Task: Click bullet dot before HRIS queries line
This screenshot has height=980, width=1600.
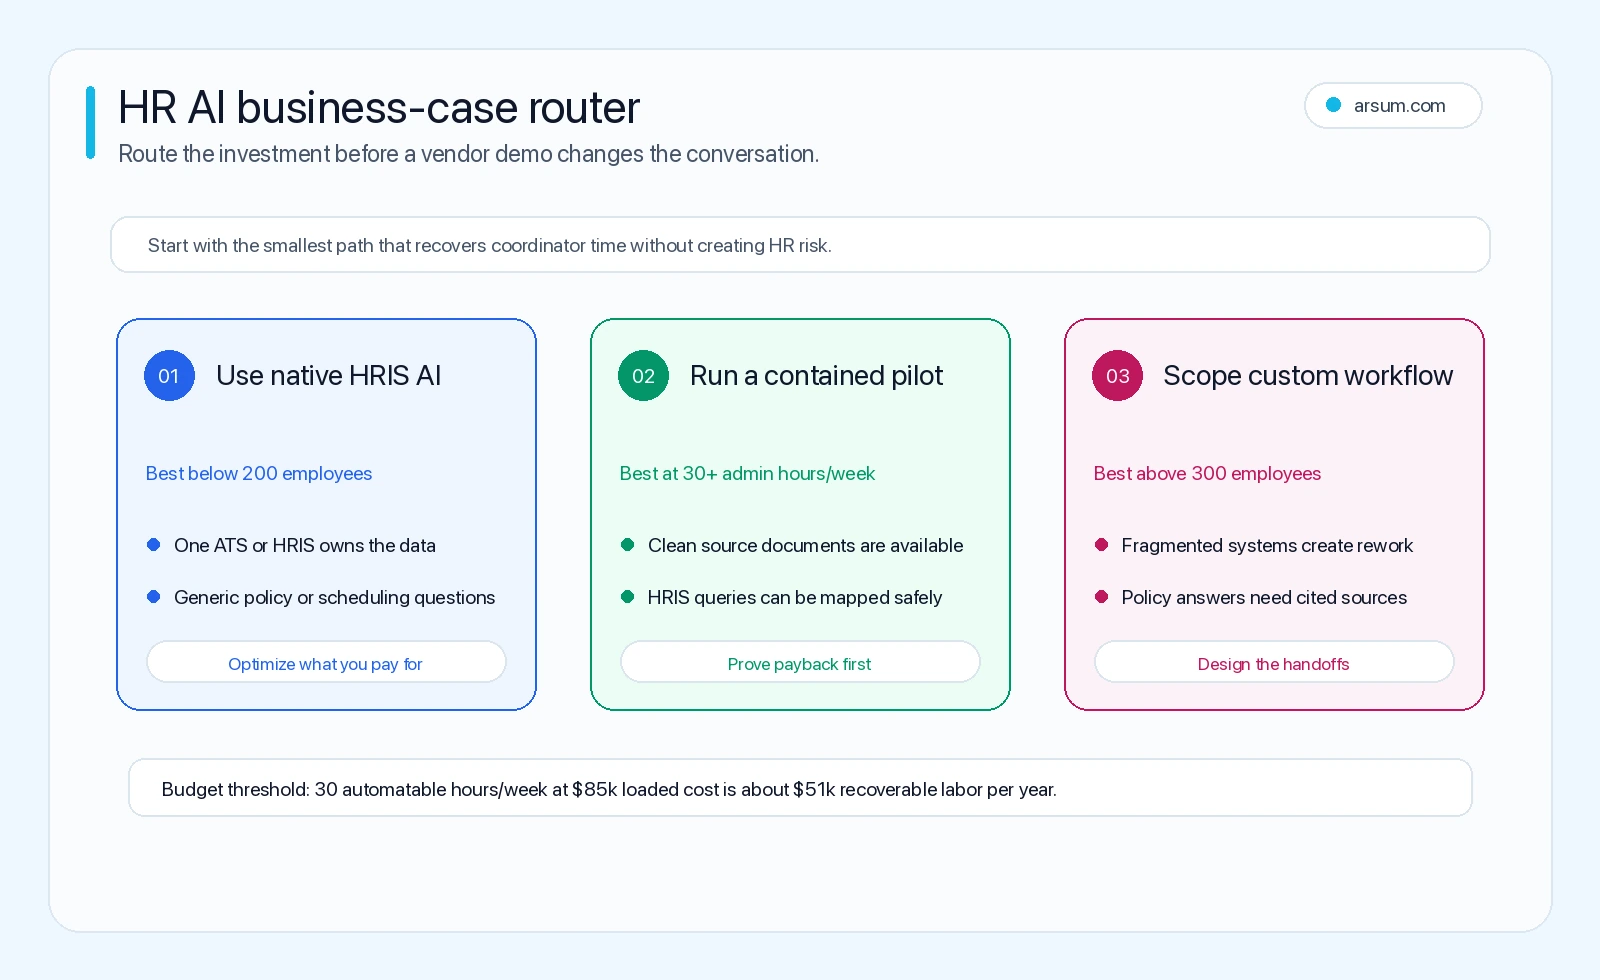Action: click(627, 597)
